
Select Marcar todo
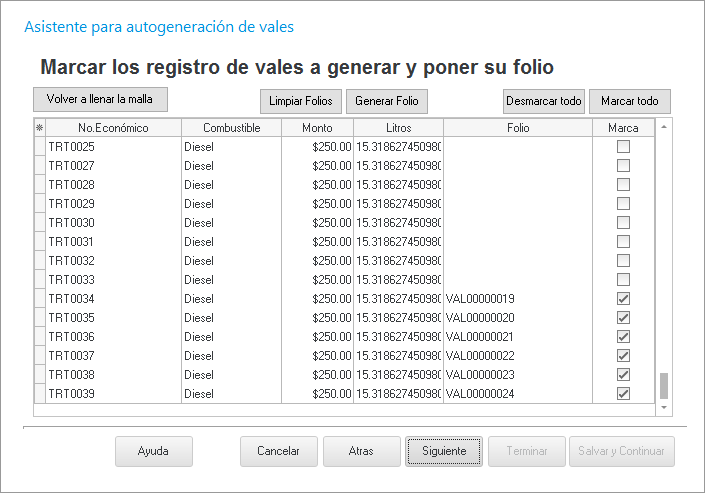click(x=629, y=102)
